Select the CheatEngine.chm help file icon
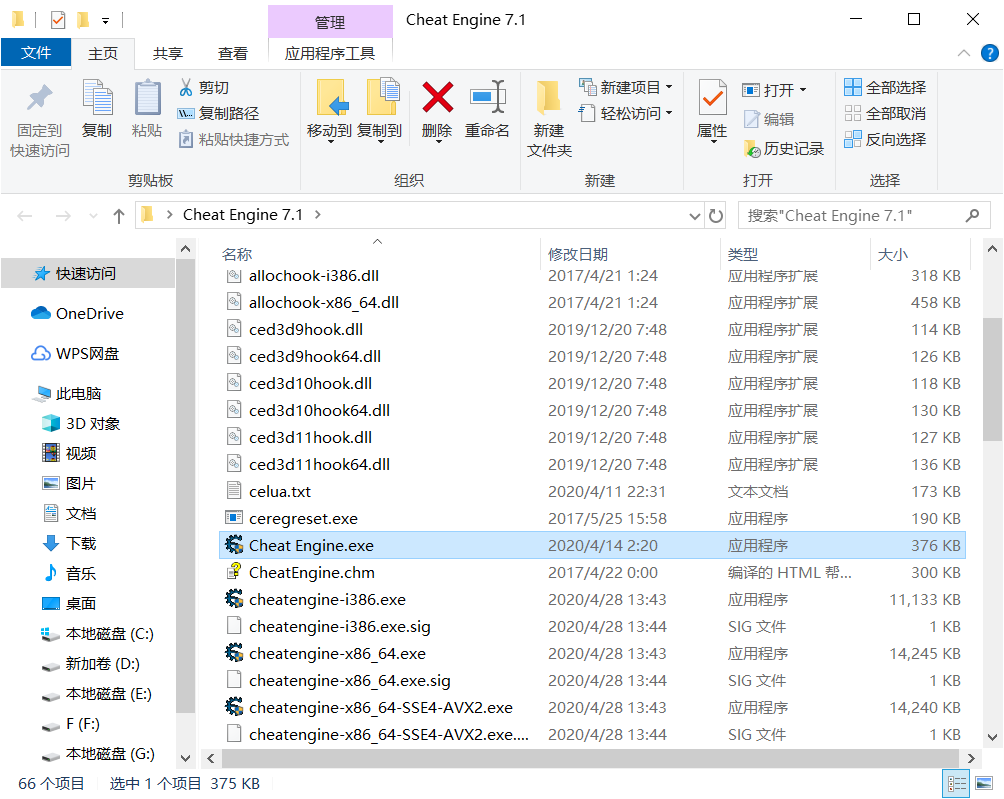The height and width of the screenshot is (799, 1004). [234, 572]
